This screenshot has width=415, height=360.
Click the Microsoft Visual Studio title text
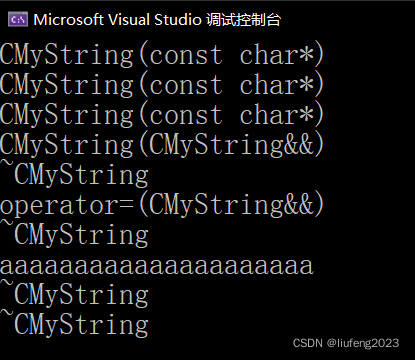[x=117, y=20]
